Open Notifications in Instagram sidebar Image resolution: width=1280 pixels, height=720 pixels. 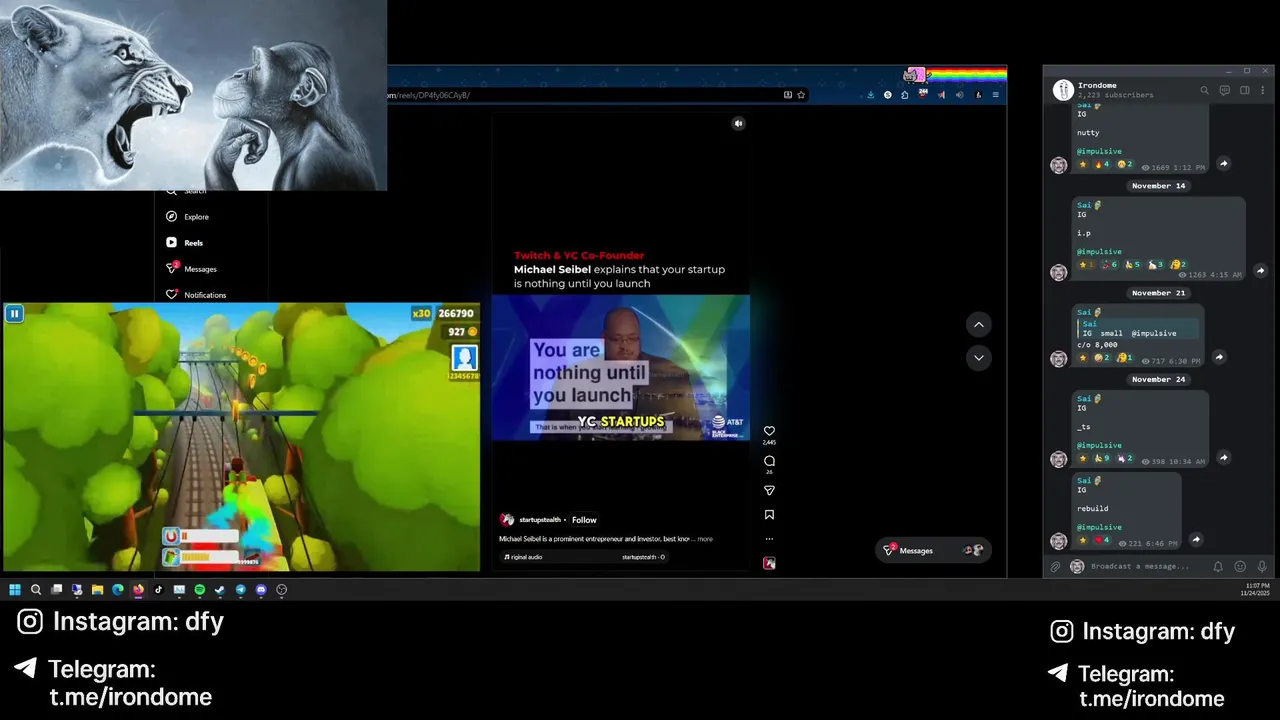pos(196,295)
